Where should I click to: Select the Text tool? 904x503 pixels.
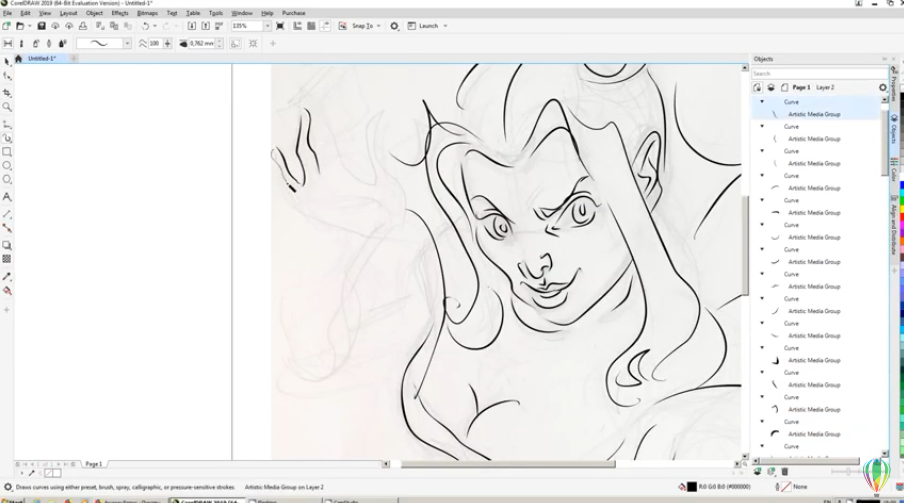[x=7, y=198]
